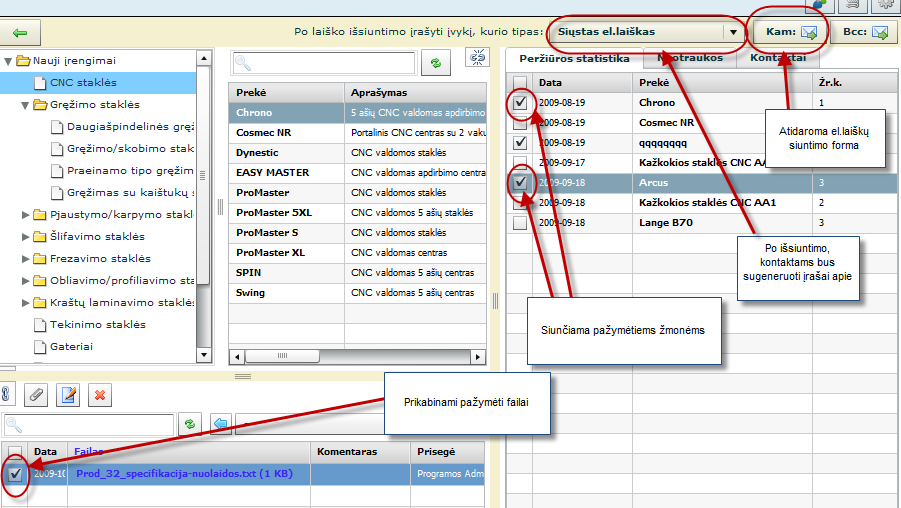Select the Gateriai tree item
This screenshot has height=508, width=901.
[71, 347]
